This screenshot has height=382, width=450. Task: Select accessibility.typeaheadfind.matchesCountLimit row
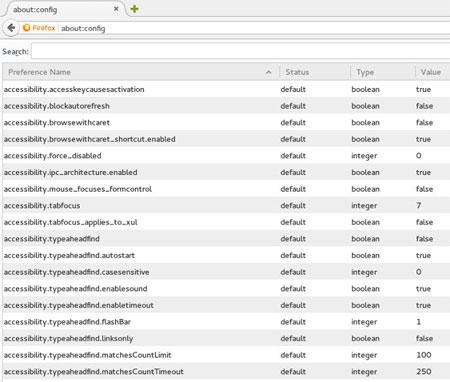[226, 355]
